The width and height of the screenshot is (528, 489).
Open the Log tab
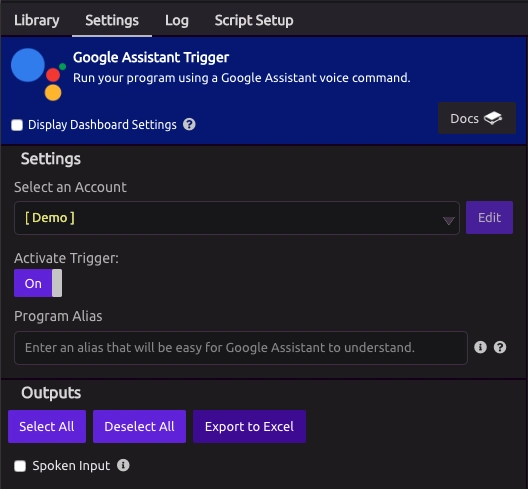177,20
